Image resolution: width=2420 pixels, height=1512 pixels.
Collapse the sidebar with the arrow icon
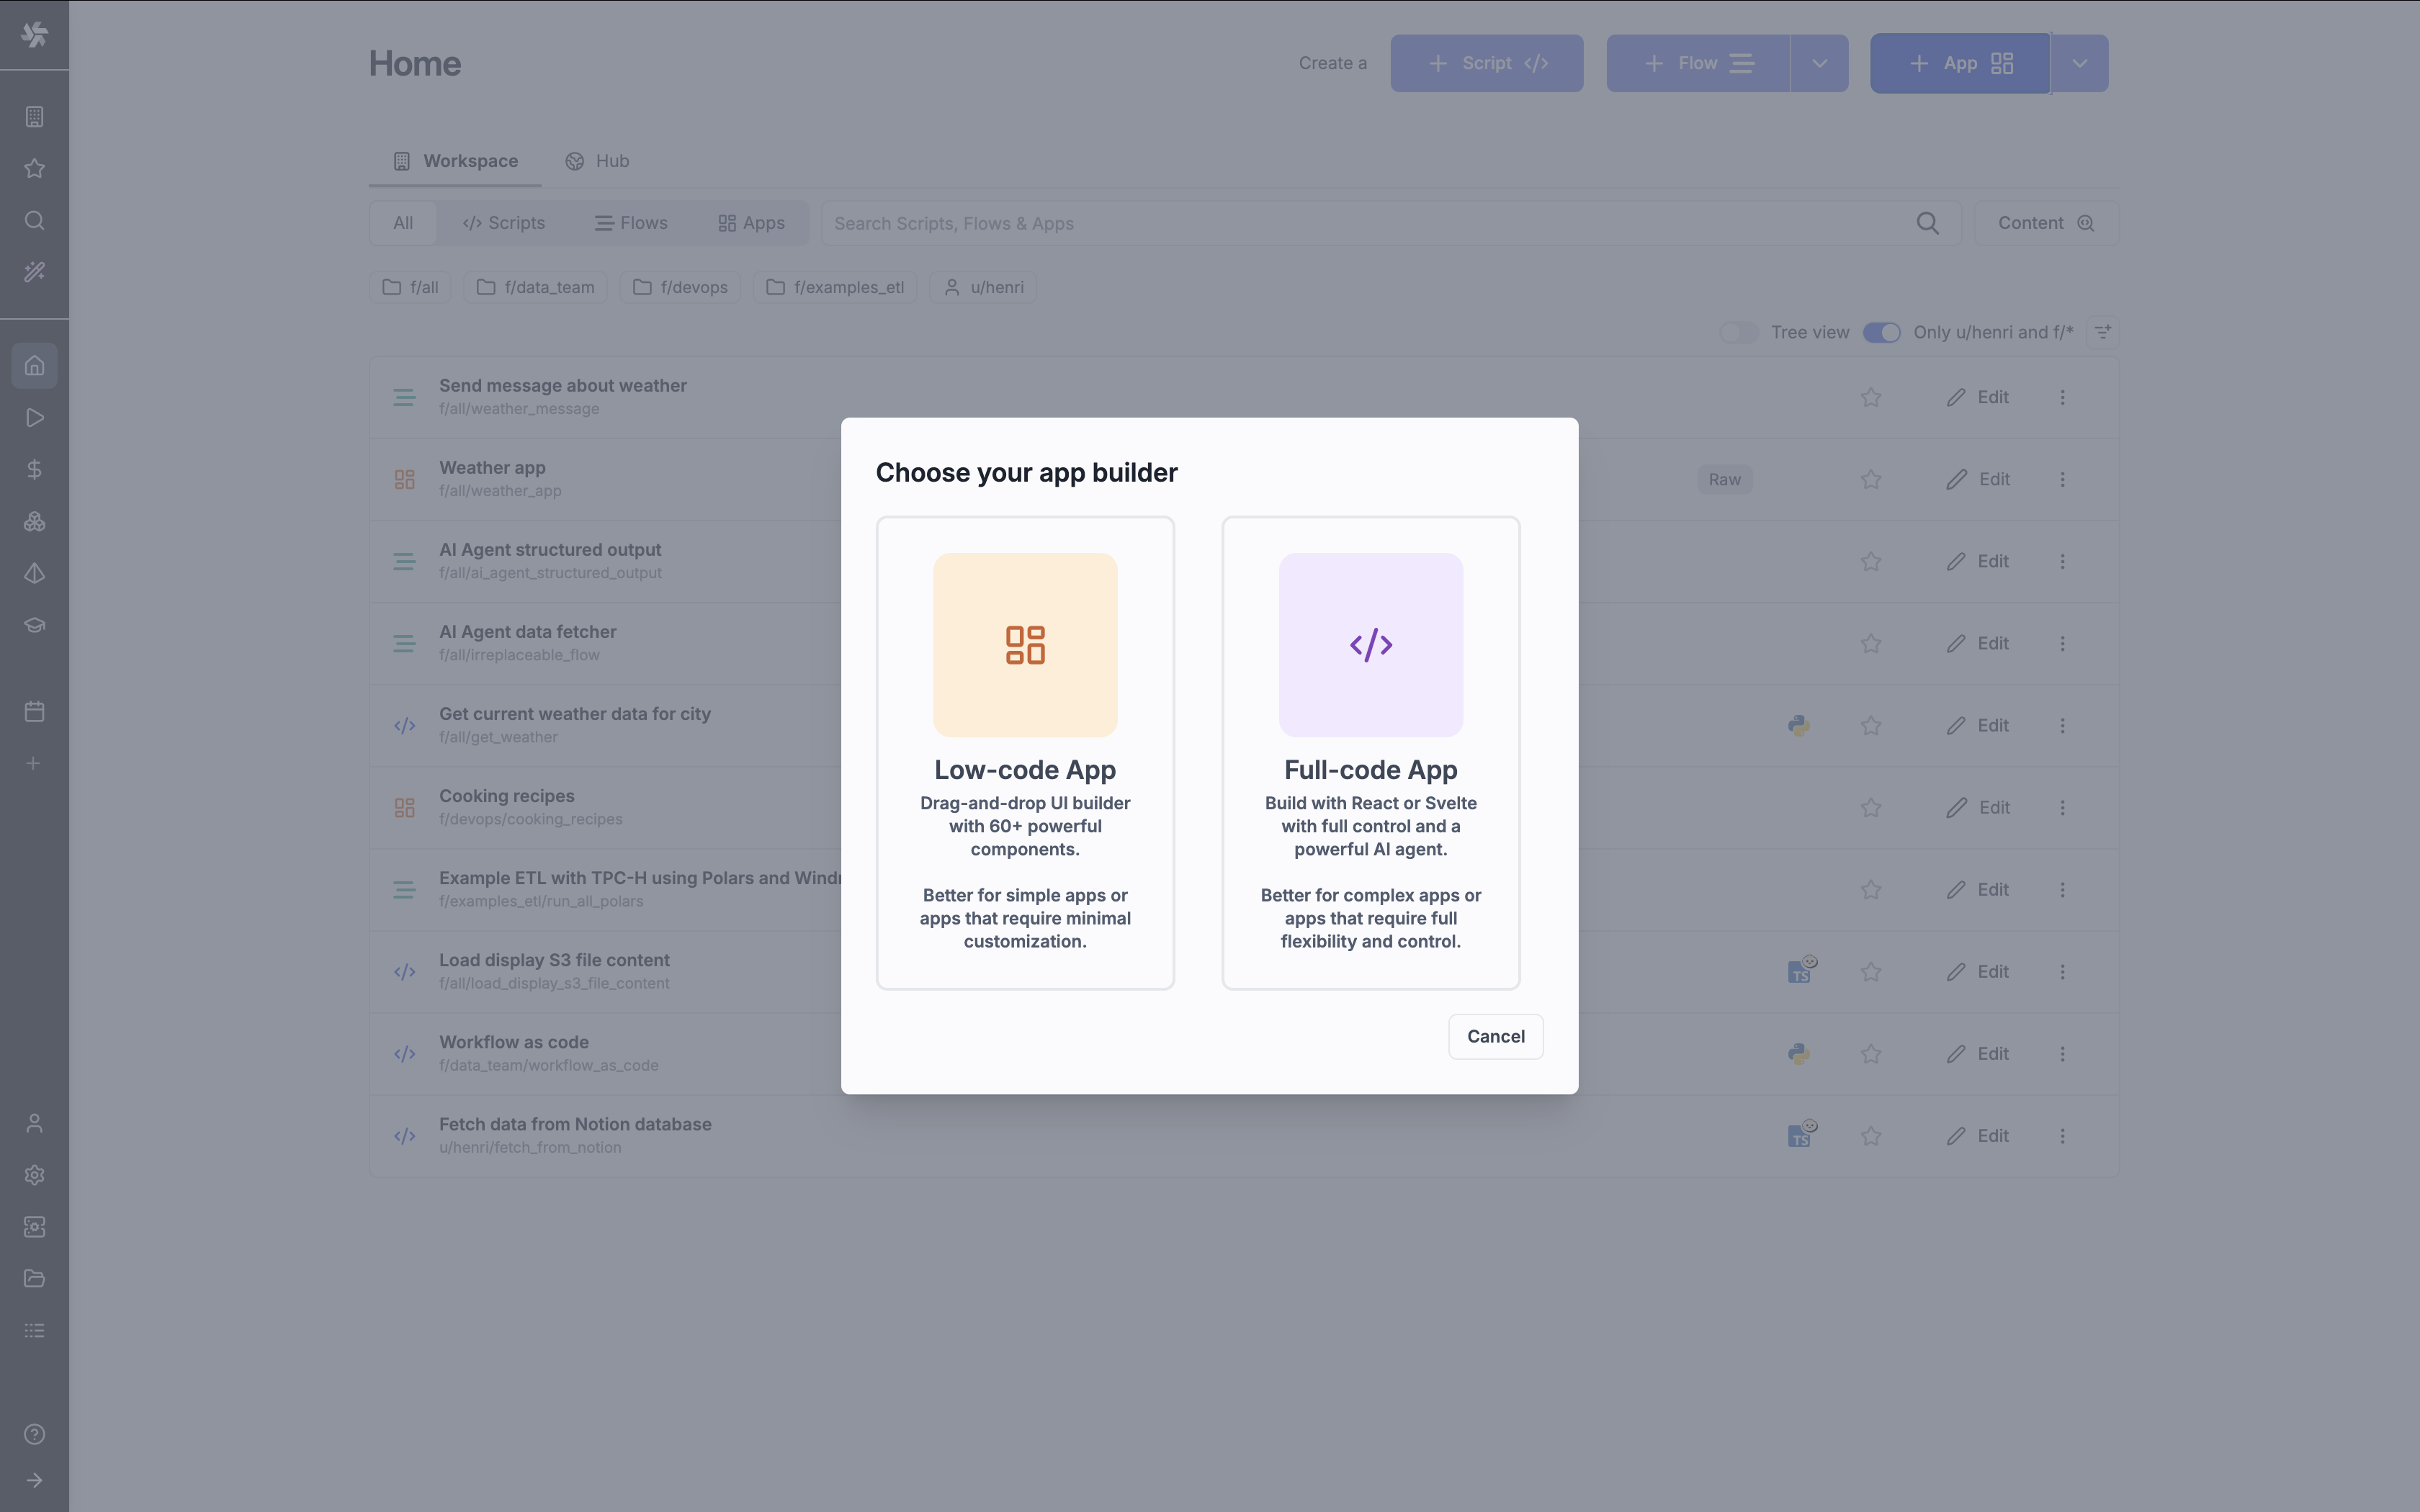click(x=34, y=1480)
